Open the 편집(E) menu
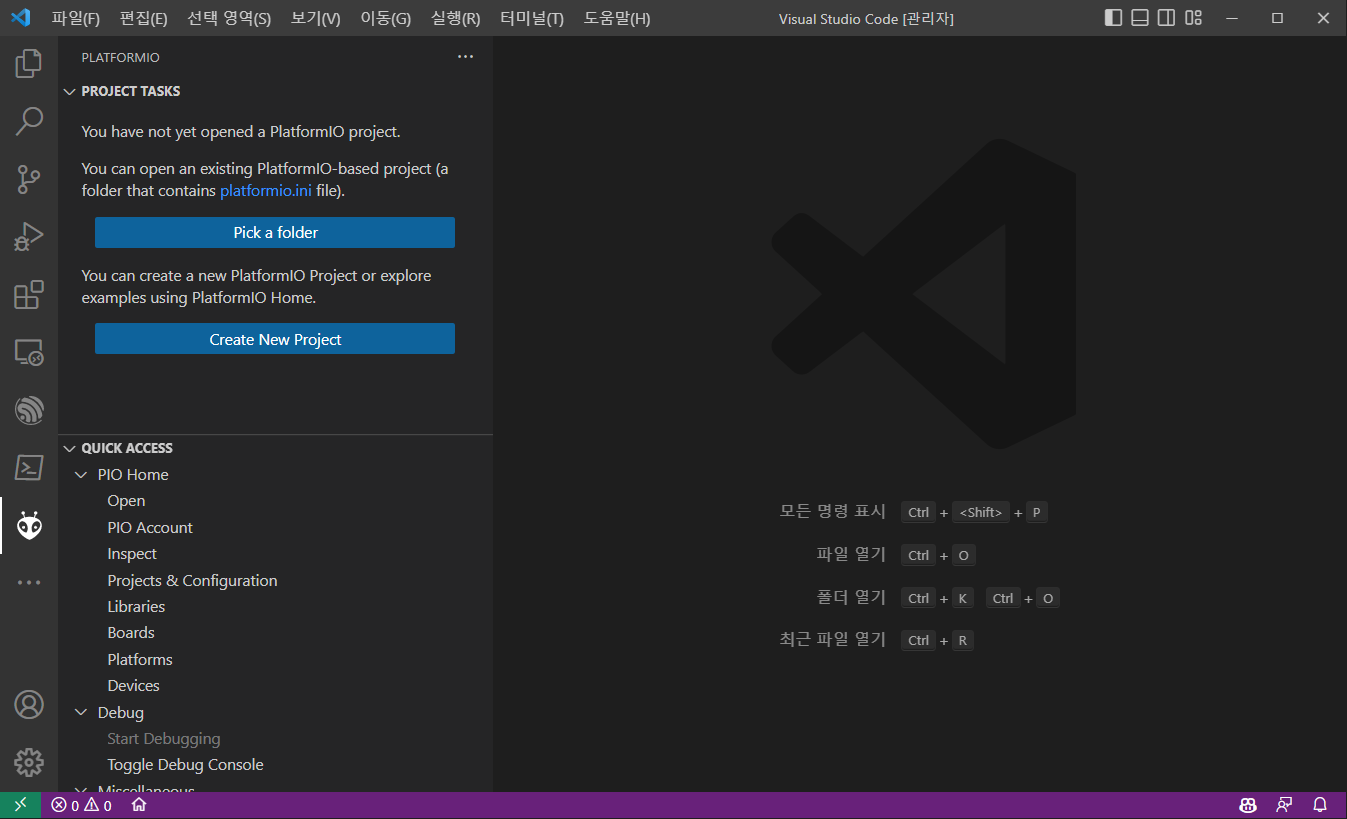The width and height of the screenshot is (1347, 819). click(x=143, y=18)
